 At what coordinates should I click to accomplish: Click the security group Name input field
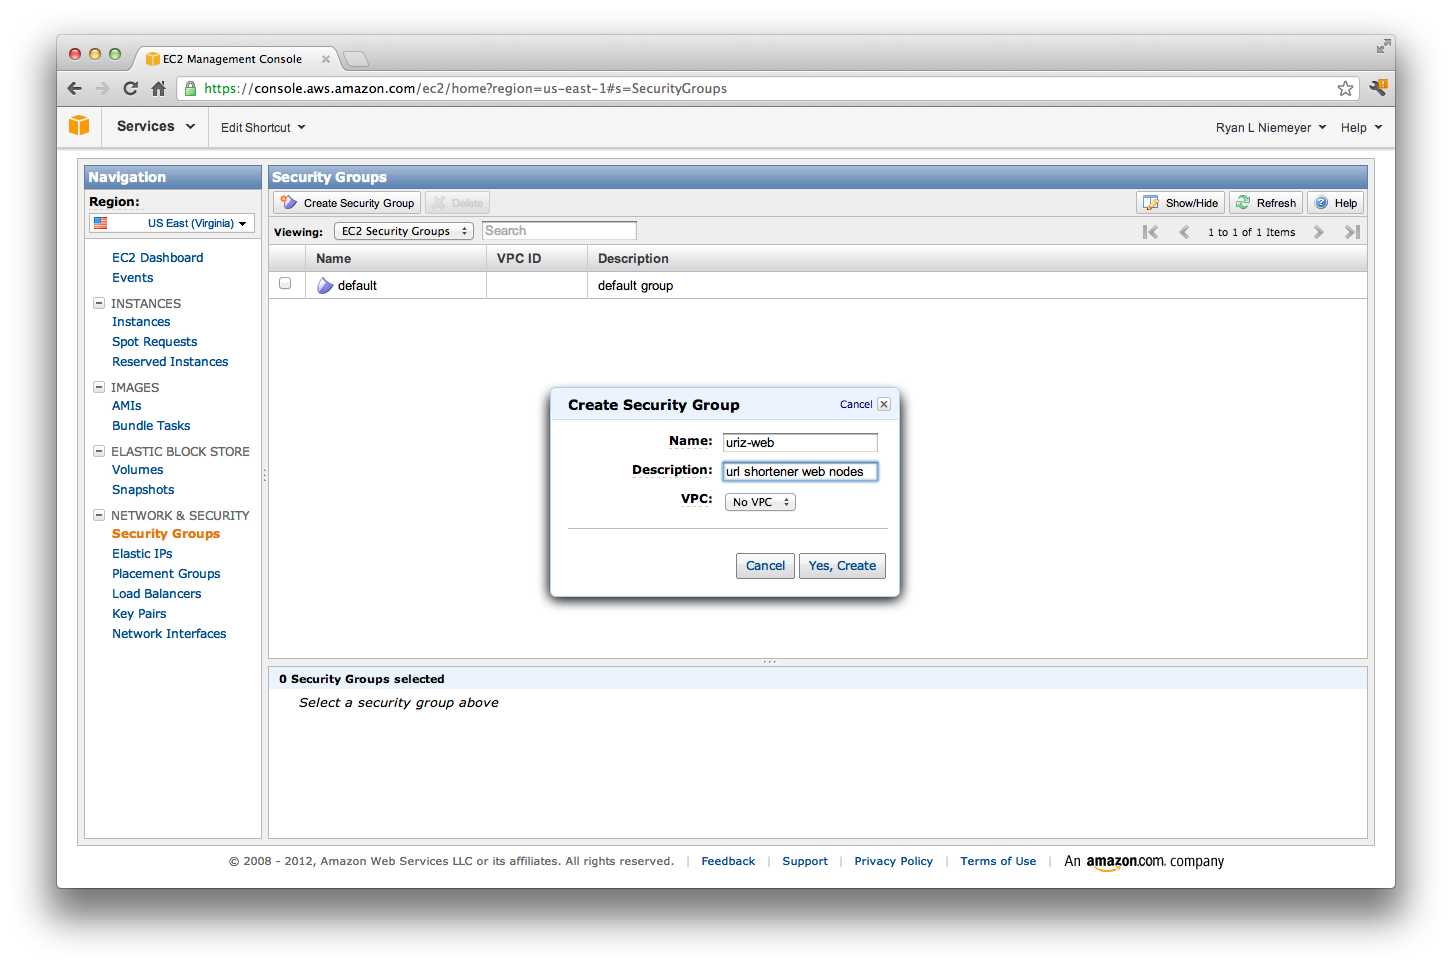pyautogui.click(x=800, y=443)
